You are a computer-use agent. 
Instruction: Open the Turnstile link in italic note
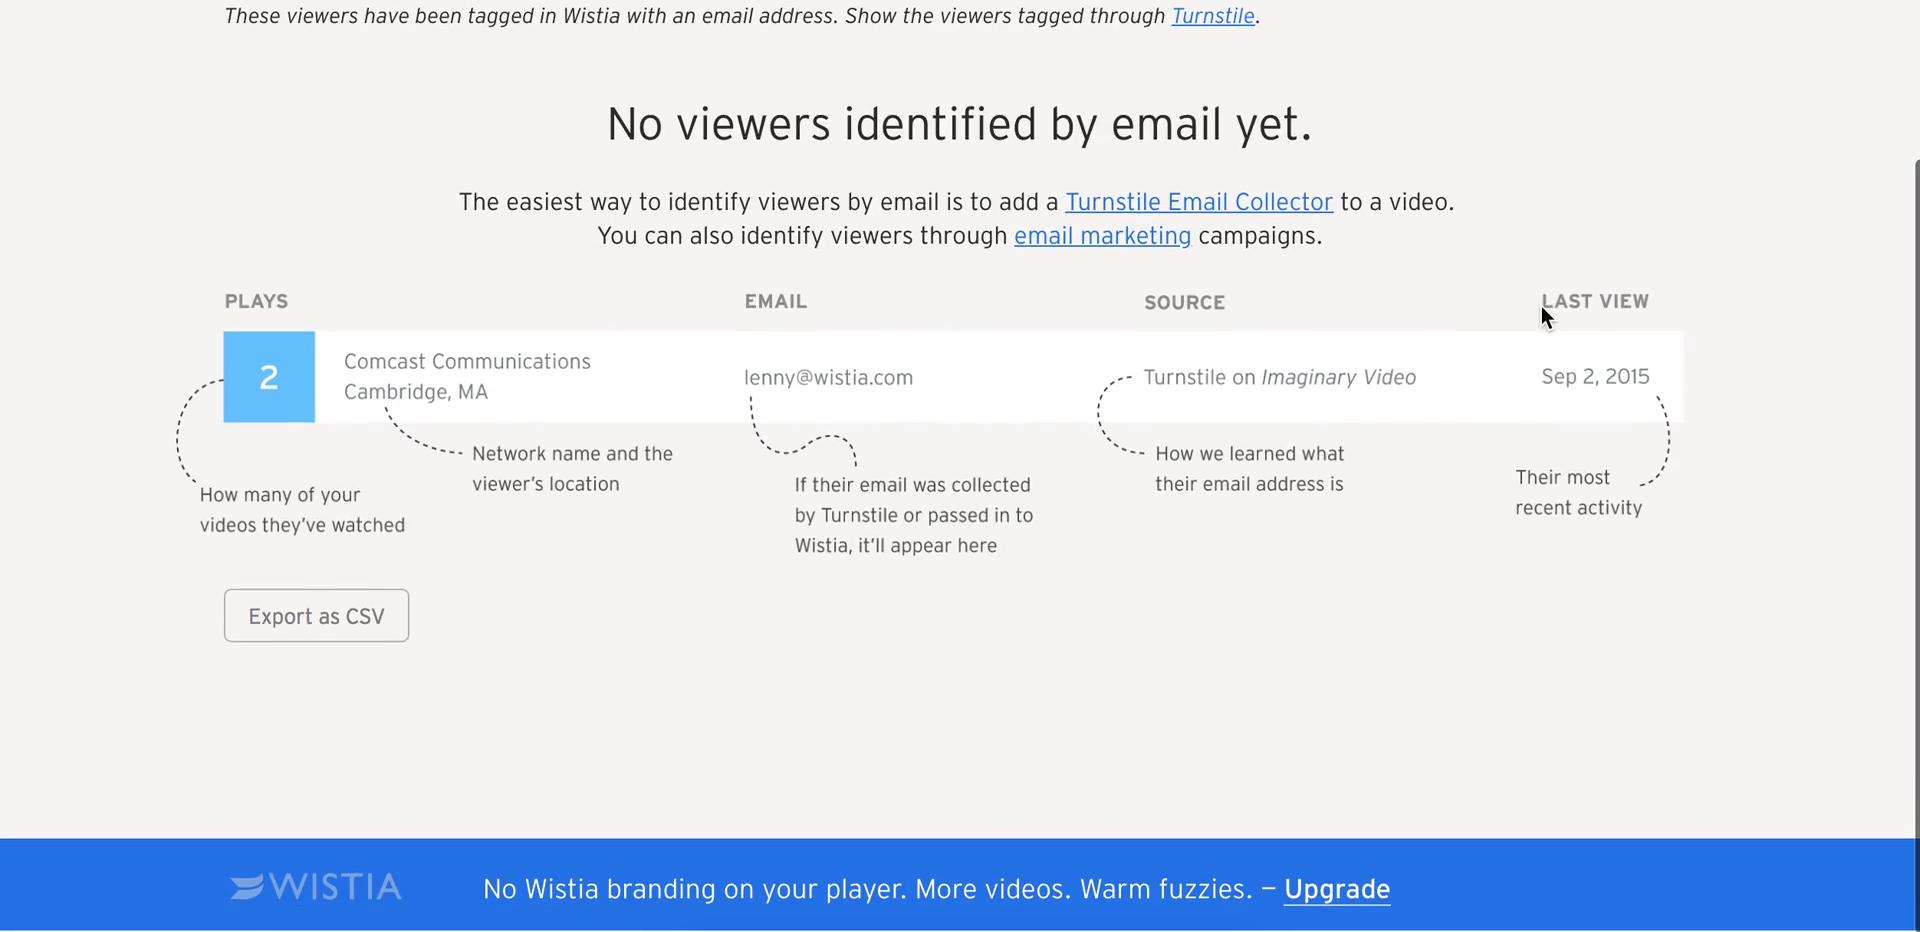(1213, 16)
